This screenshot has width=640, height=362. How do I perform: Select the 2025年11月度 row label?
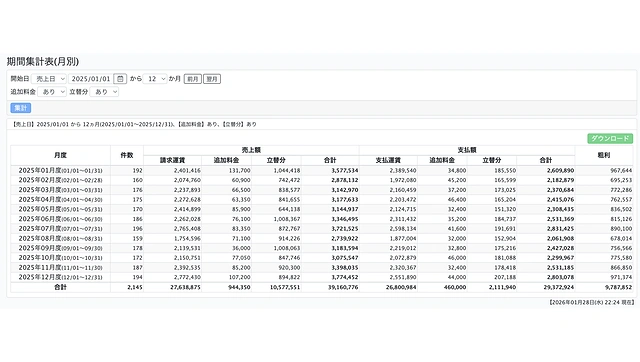(60, 267)
